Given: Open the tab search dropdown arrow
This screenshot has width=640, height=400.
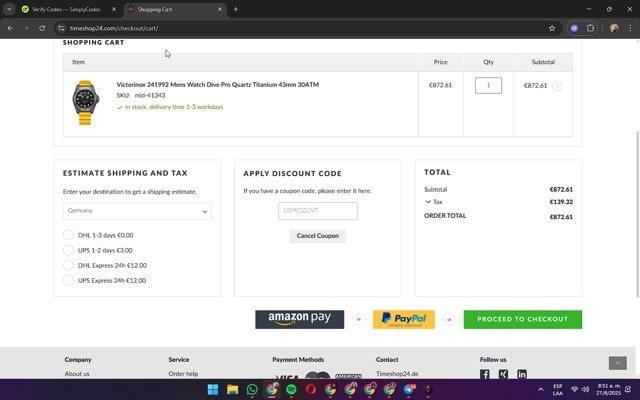Looking at the screenshot, I should (x=9, y=9).
